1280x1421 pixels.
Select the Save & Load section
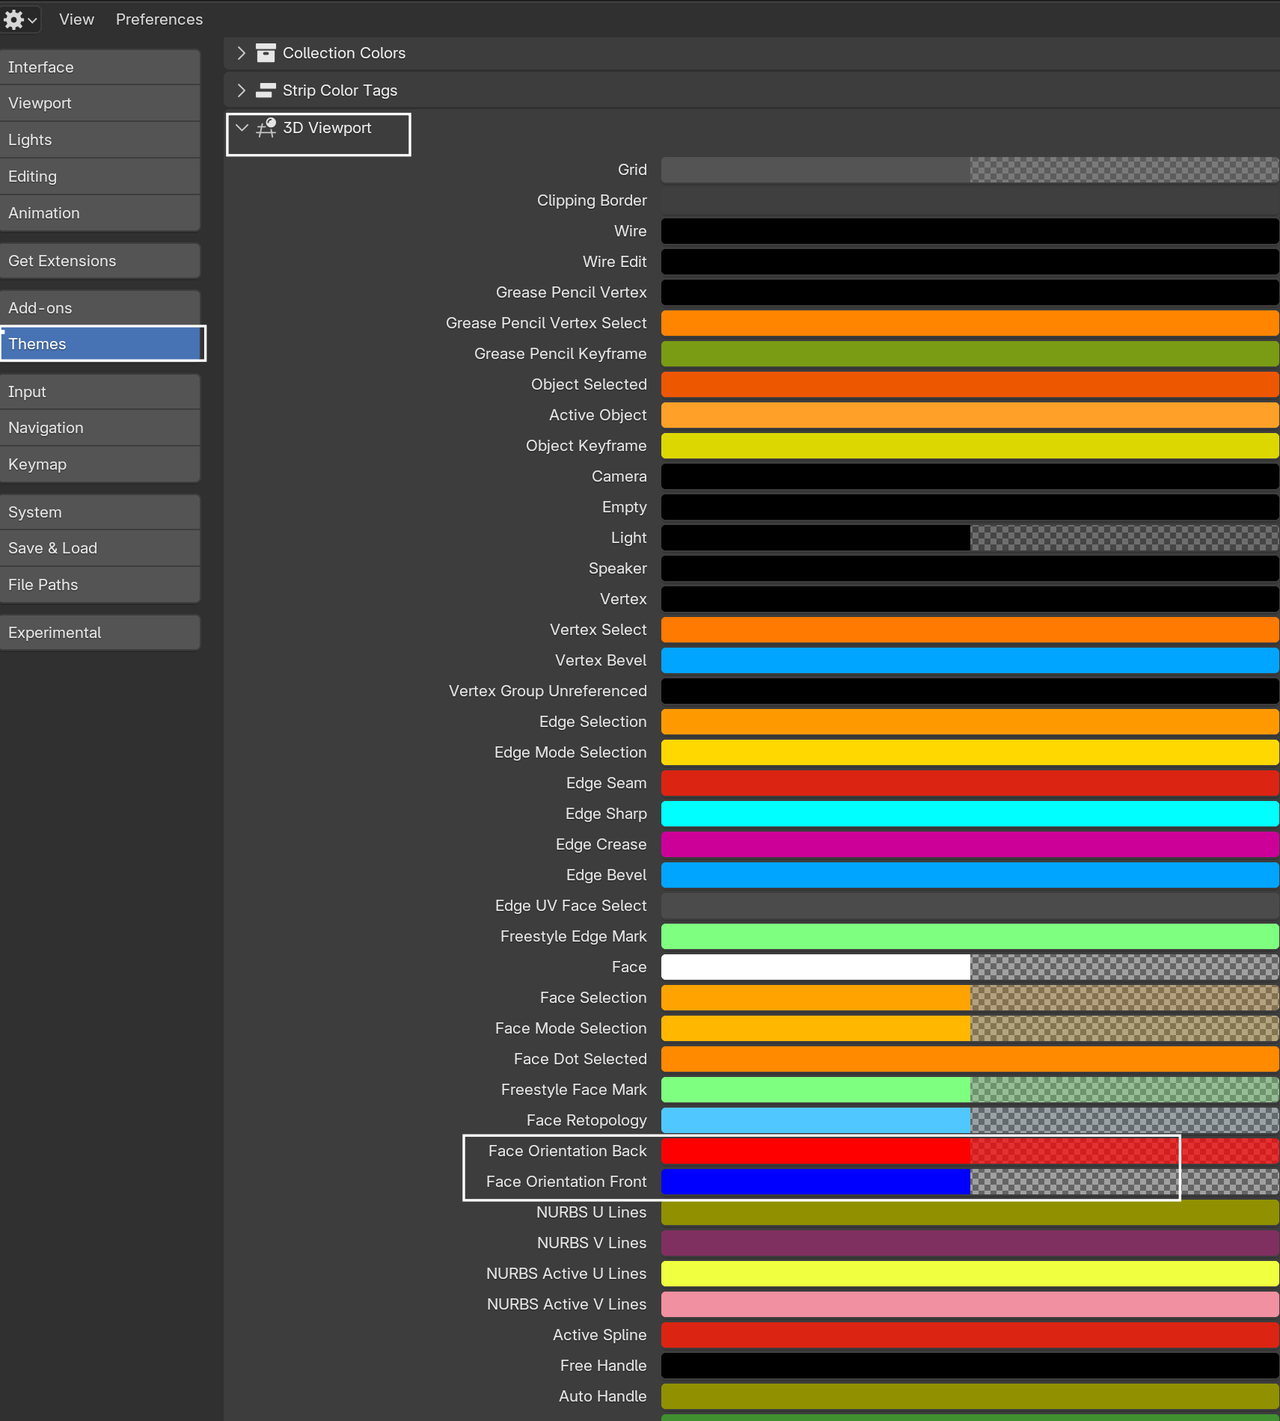[100, 548]
